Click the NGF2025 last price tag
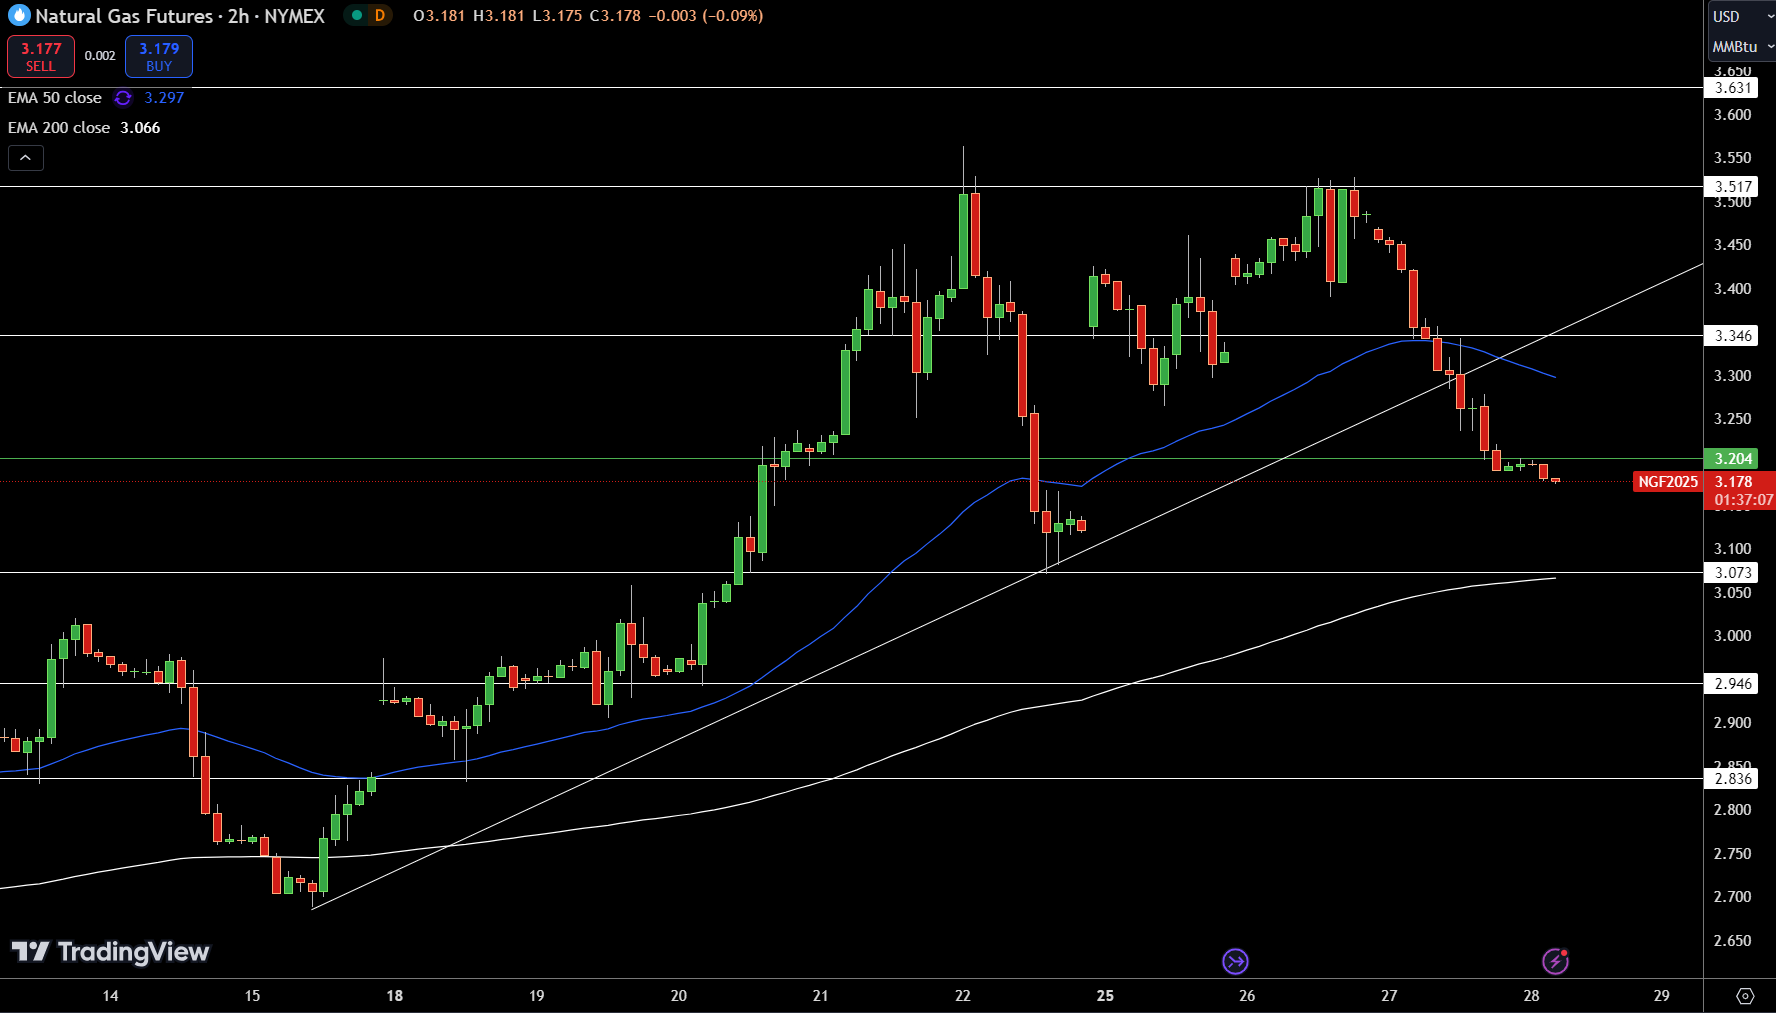1776x1013 pixels. point(1668,482)
